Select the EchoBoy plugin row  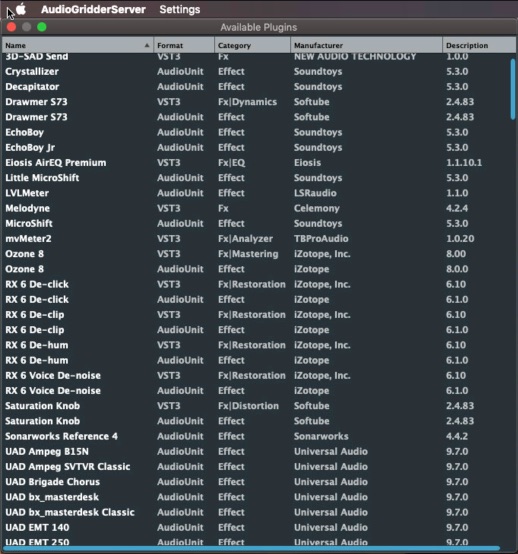click(x=256, y=132)
